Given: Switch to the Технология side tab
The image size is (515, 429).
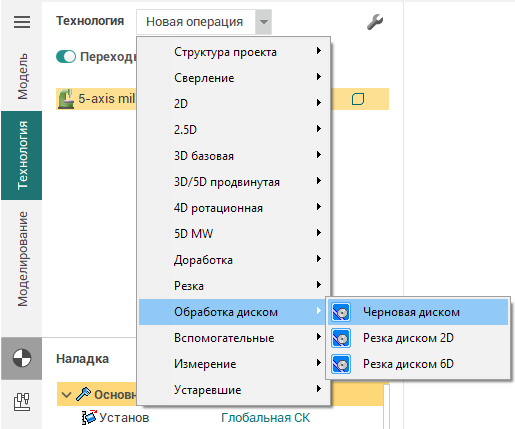Looking at the screenshot, I should pos(22,155).
